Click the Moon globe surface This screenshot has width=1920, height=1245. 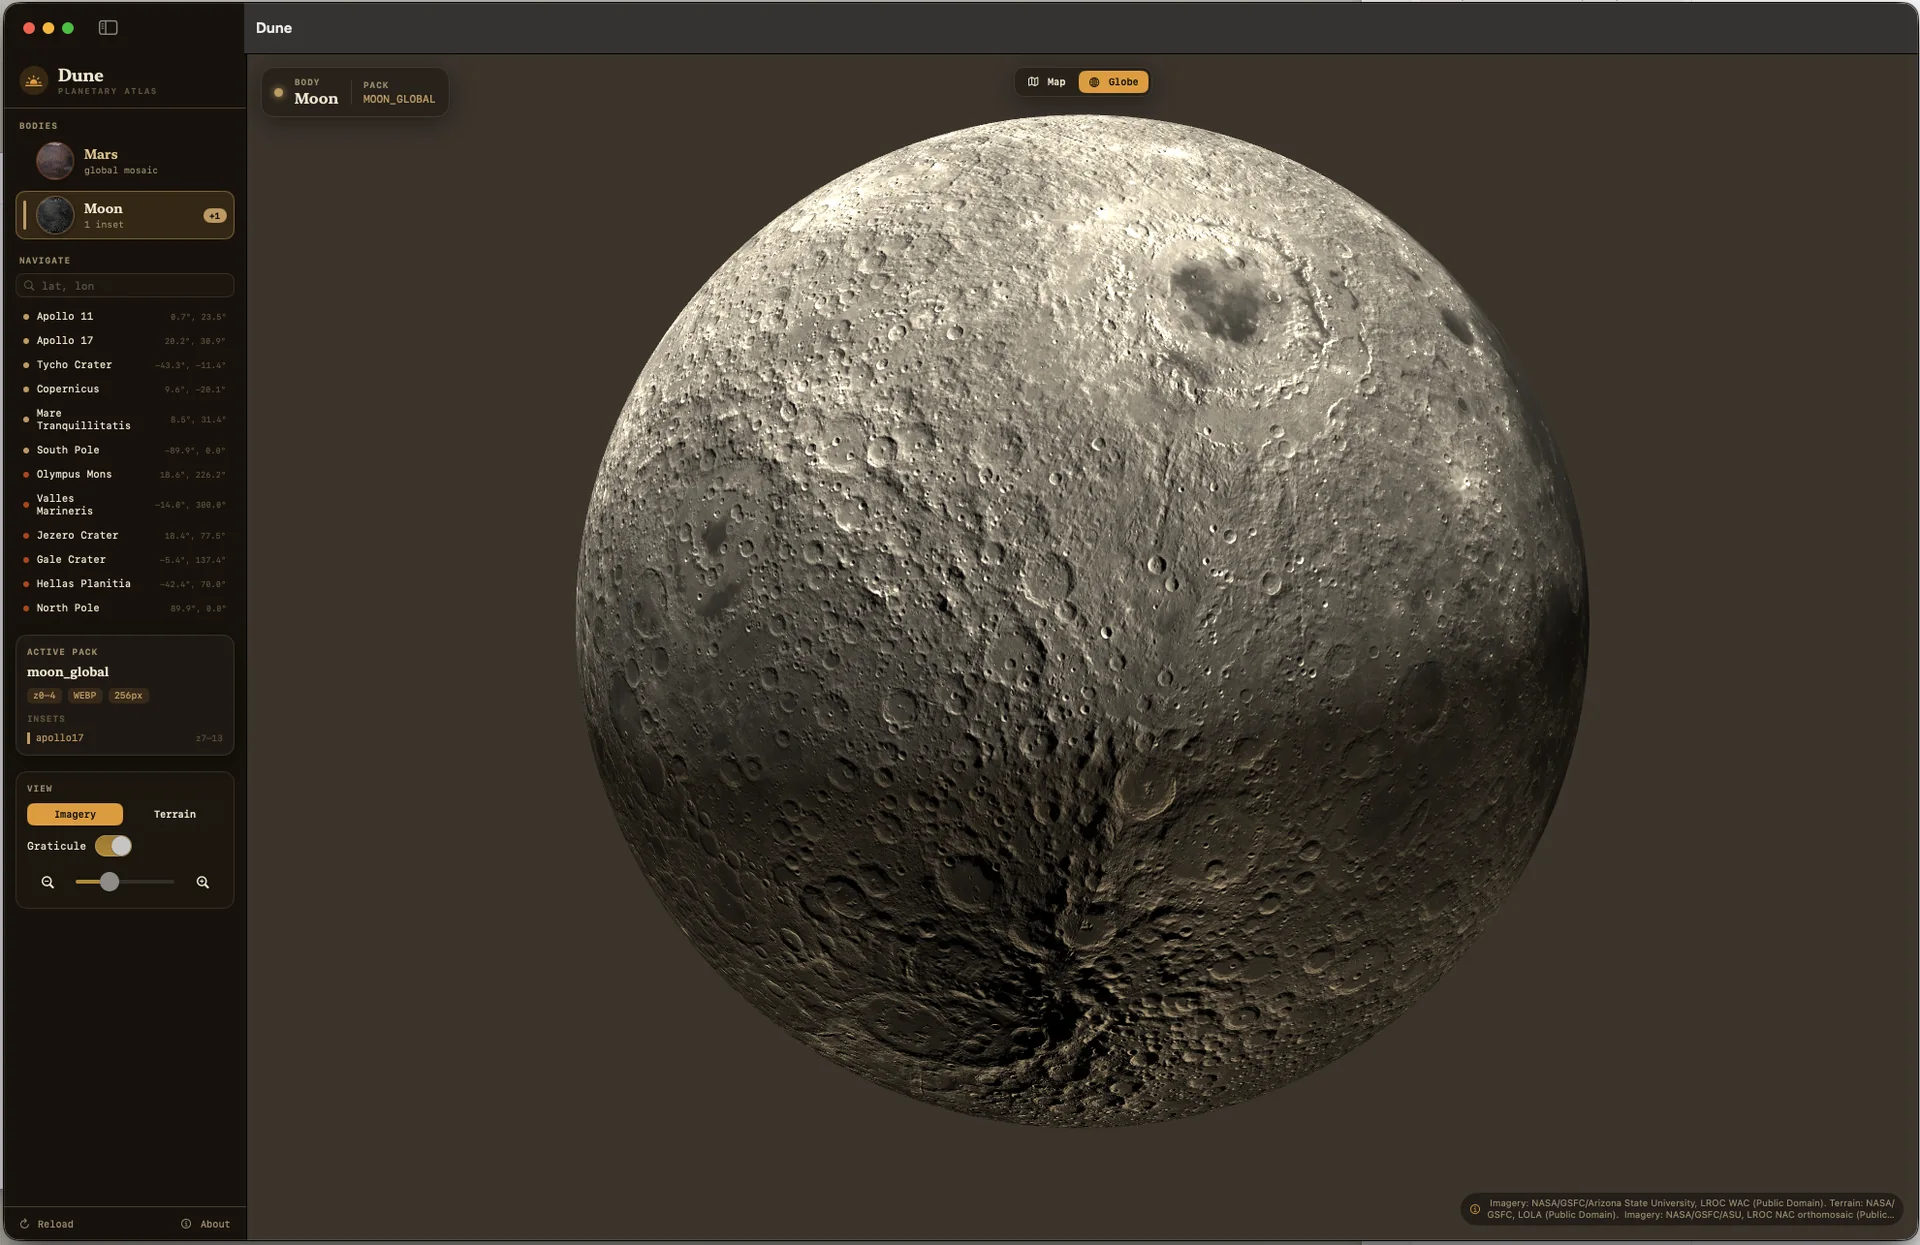(1082, 621)
